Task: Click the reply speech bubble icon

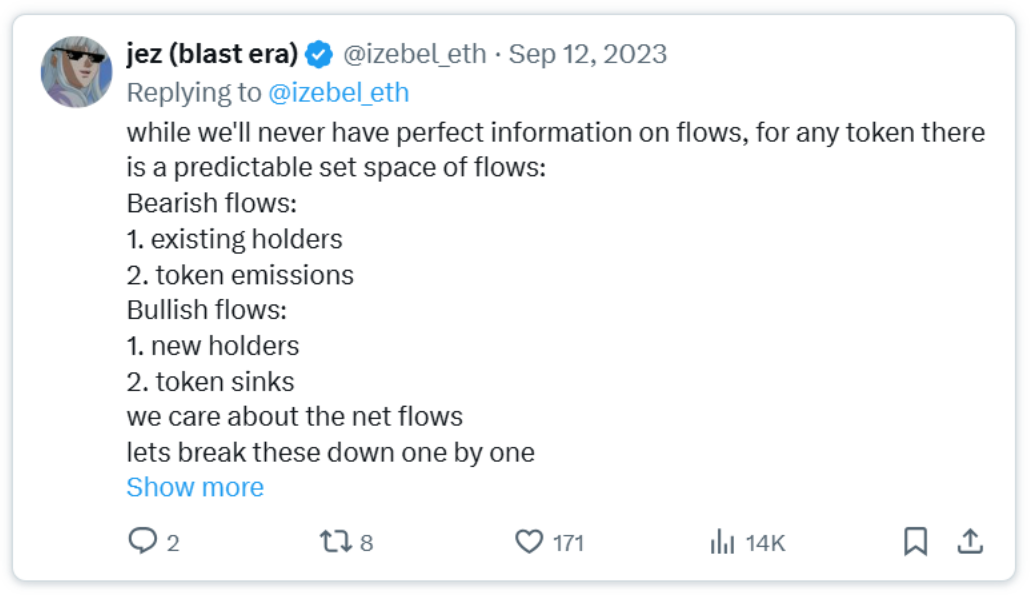Action: [x=142, y=542]
